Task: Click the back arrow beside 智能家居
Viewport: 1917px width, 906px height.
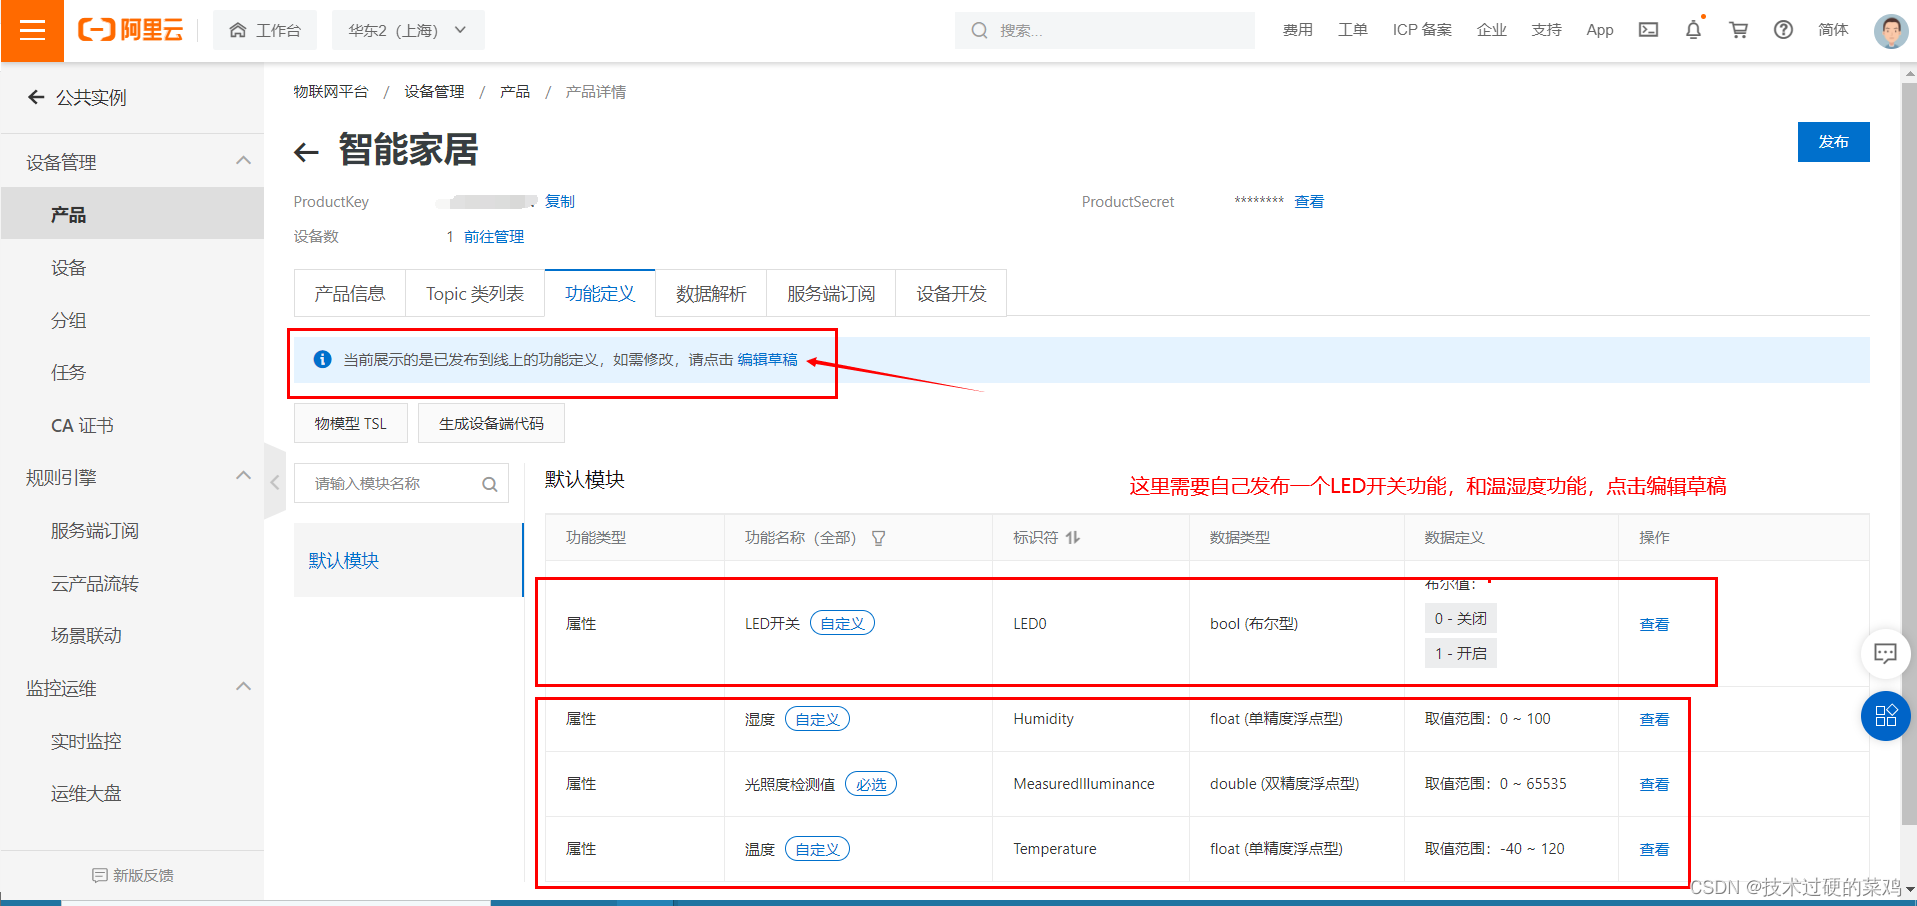Action: tap(306, 152)
